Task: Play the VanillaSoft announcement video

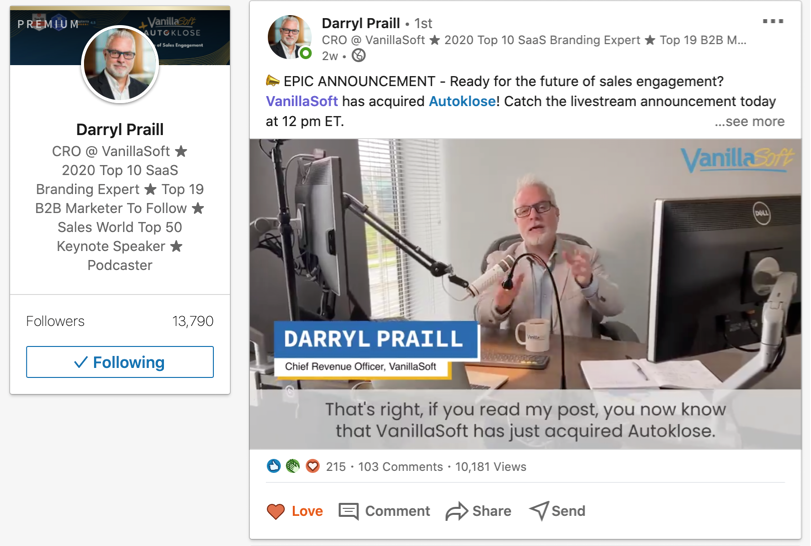Action: click(x=525, y=294)
